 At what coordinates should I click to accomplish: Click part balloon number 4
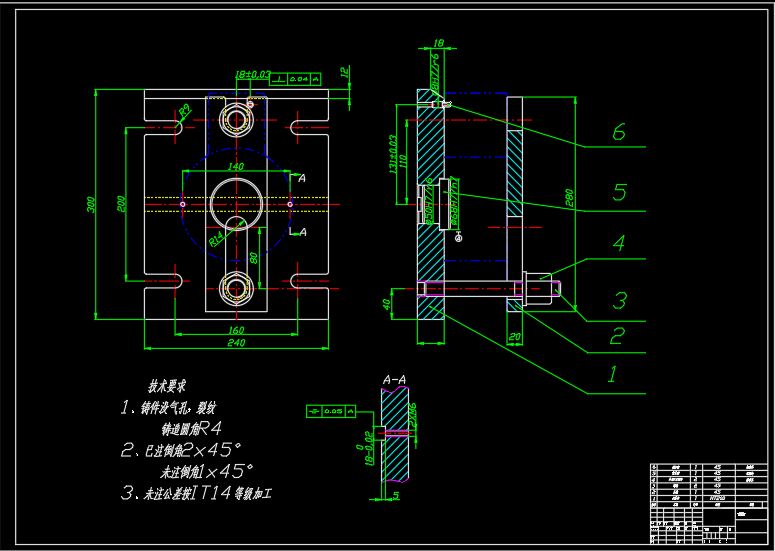[x=619, y=243]
